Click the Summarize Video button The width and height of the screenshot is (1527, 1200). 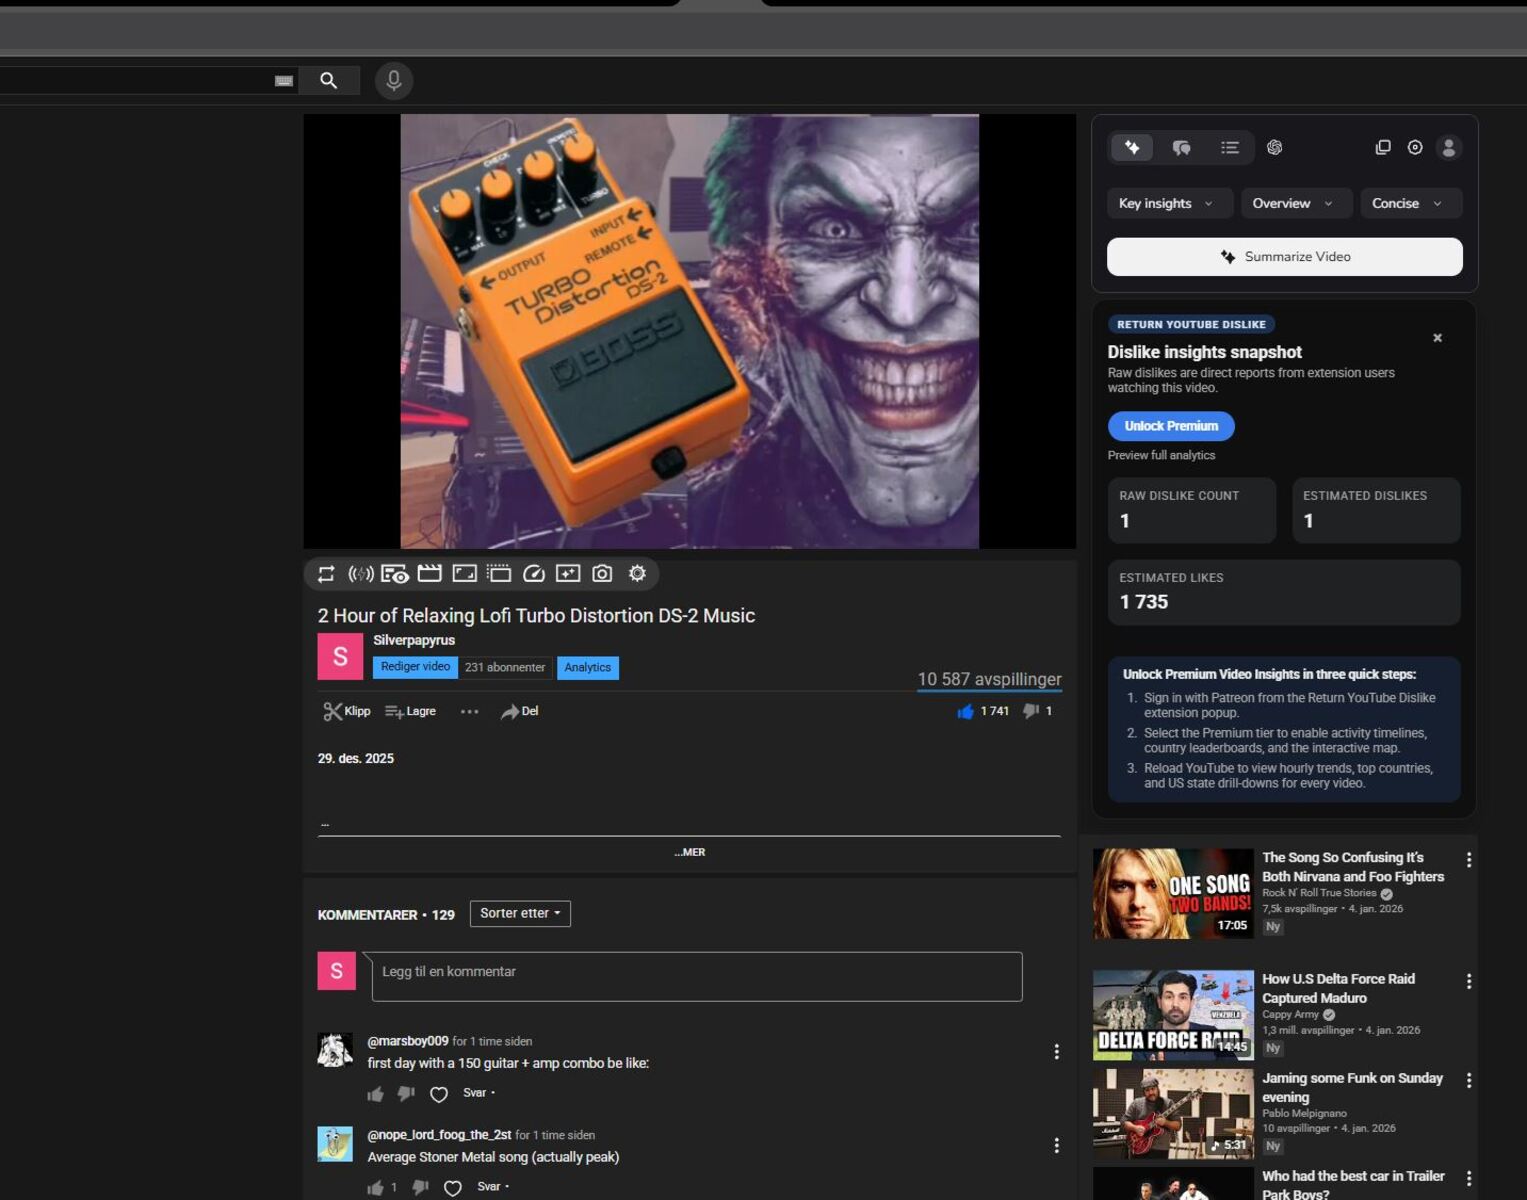click(1285, 257)
